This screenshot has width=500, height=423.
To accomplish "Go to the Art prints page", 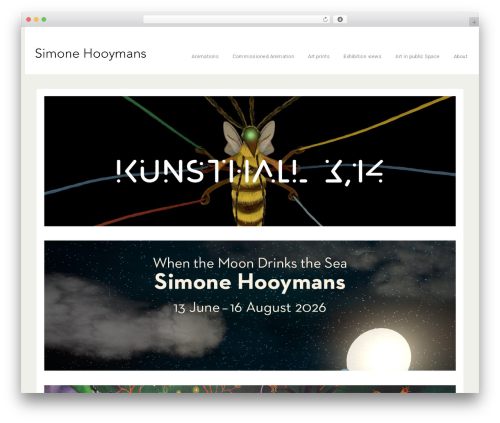I will (x=318, y=56).
